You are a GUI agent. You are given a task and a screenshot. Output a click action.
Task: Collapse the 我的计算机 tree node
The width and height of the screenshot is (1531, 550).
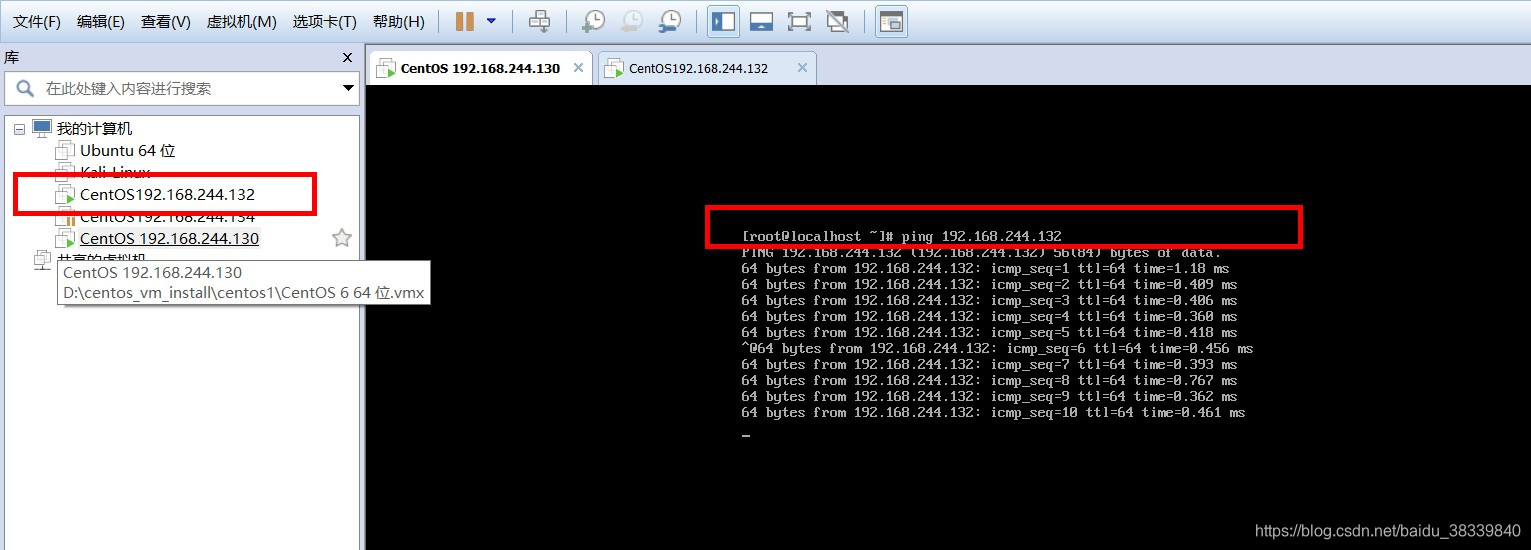19,129
